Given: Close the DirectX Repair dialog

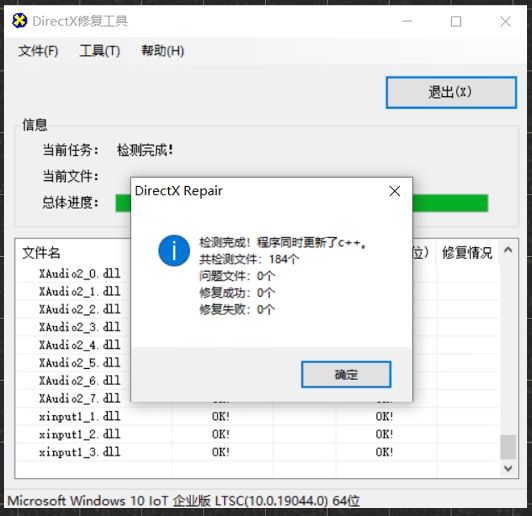Looking at the screenshot, I should pos(395,191).
